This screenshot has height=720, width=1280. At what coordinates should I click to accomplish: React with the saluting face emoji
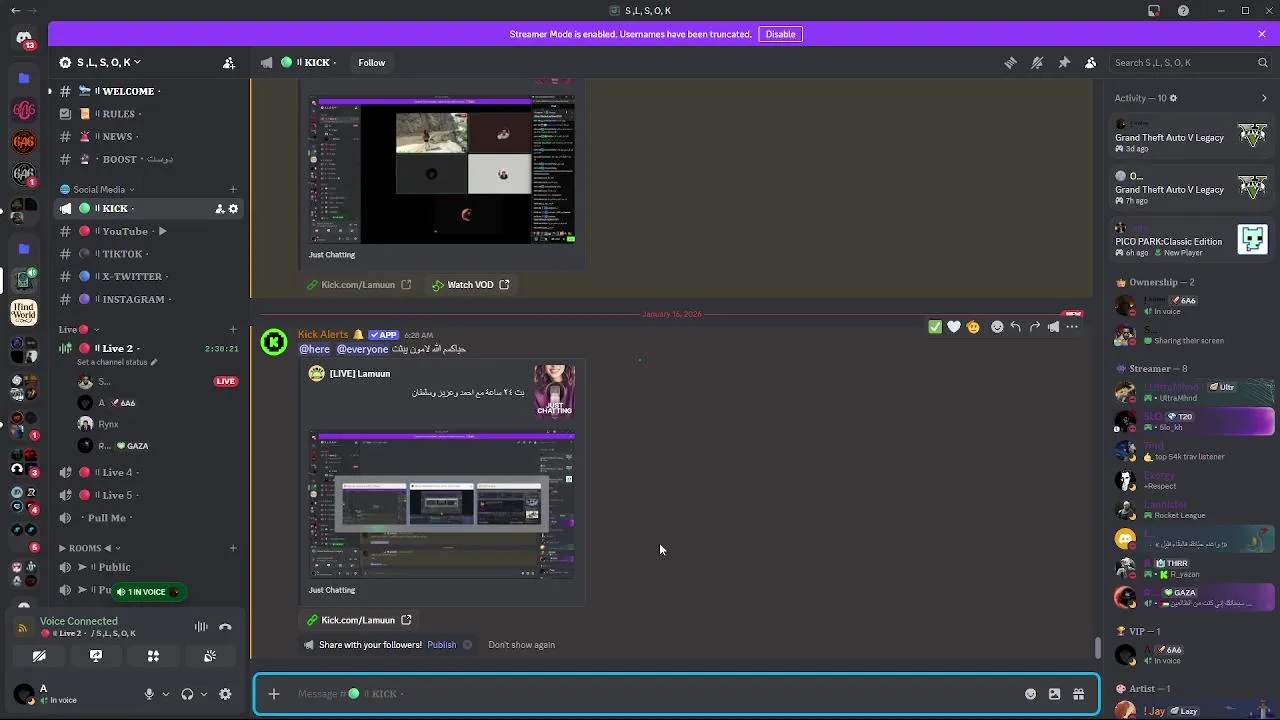[x=973, y=327]
